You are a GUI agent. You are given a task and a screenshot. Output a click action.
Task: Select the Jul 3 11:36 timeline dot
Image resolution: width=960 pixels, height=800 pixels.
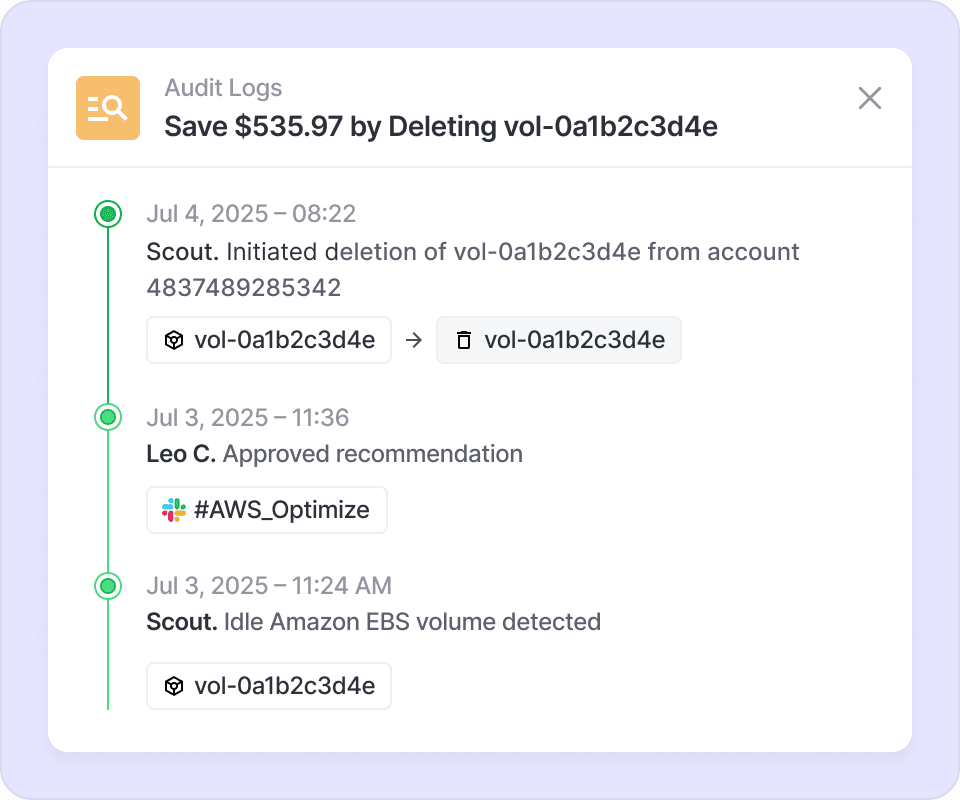click(108, 417)
